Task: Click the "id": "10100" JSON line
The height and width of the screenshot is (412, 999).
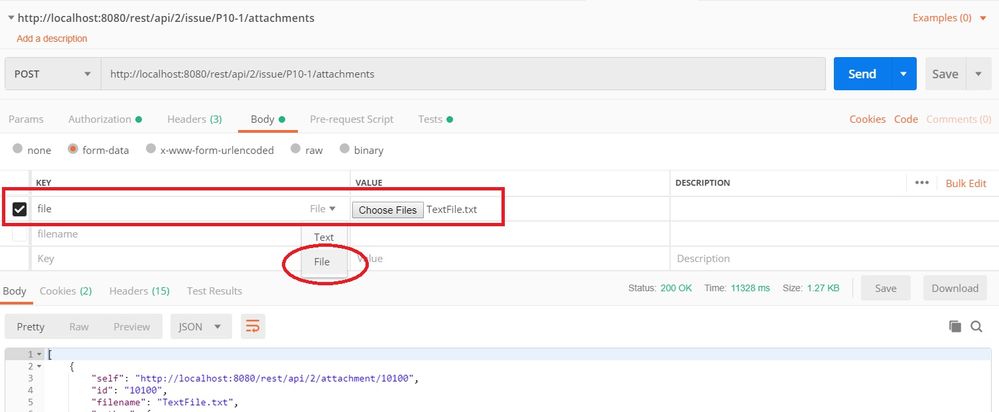Action: [x=129, y=390]
